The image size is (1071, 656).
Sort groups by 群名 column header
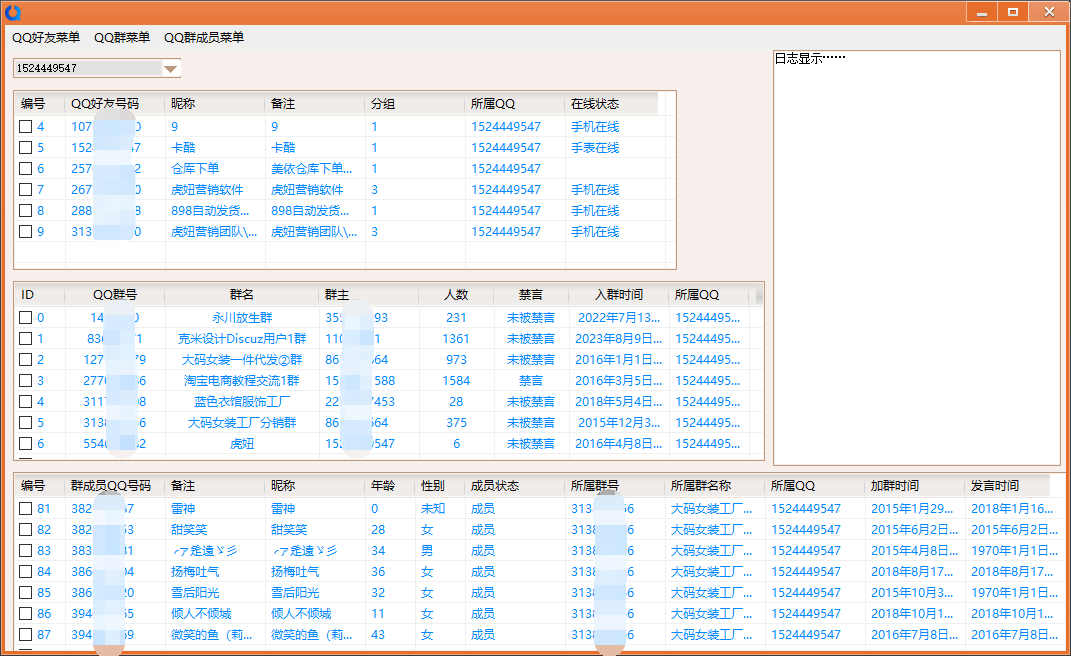[242, 295]
